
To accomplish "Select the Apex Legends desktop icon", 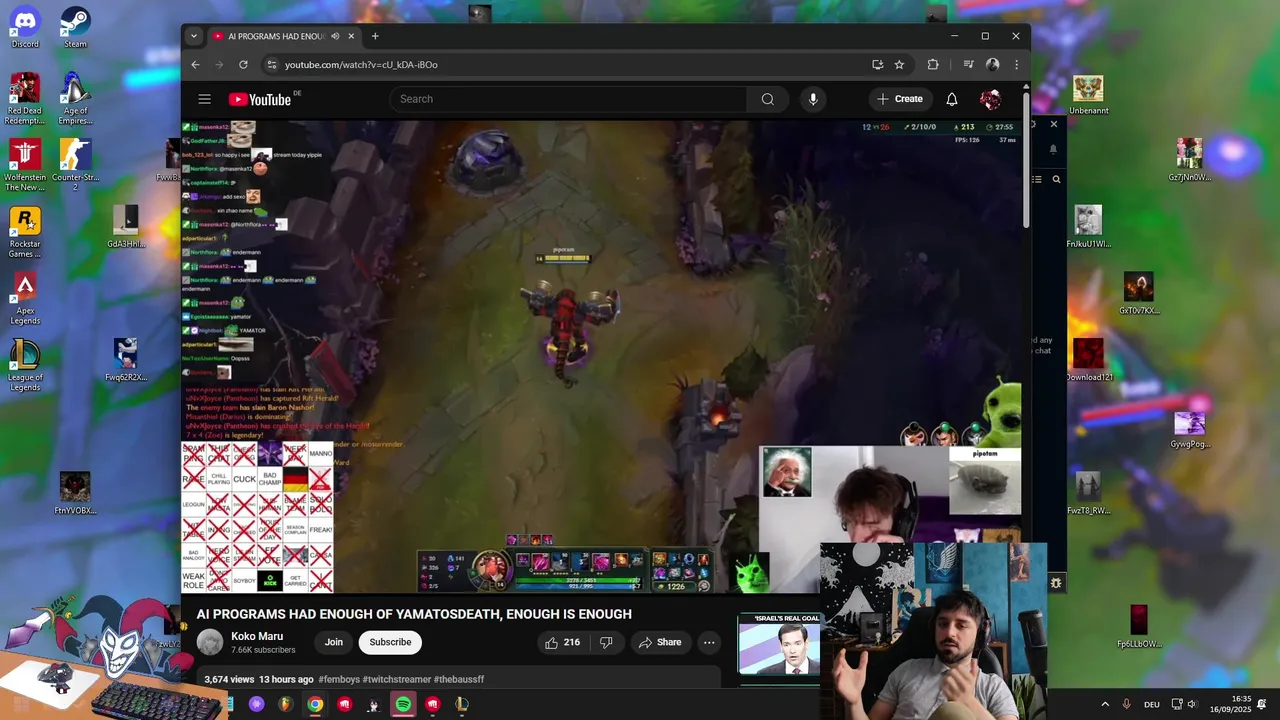I will [25, 298].
